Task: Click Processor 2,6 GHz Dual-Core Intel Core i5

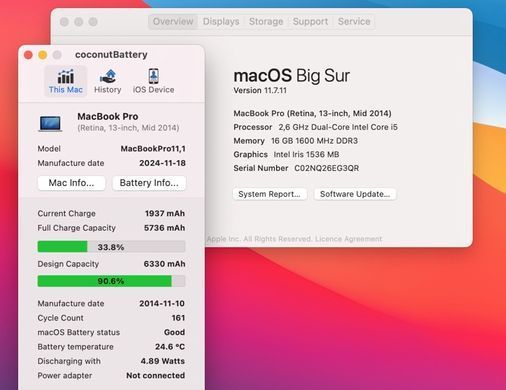Action: [315, 127]
